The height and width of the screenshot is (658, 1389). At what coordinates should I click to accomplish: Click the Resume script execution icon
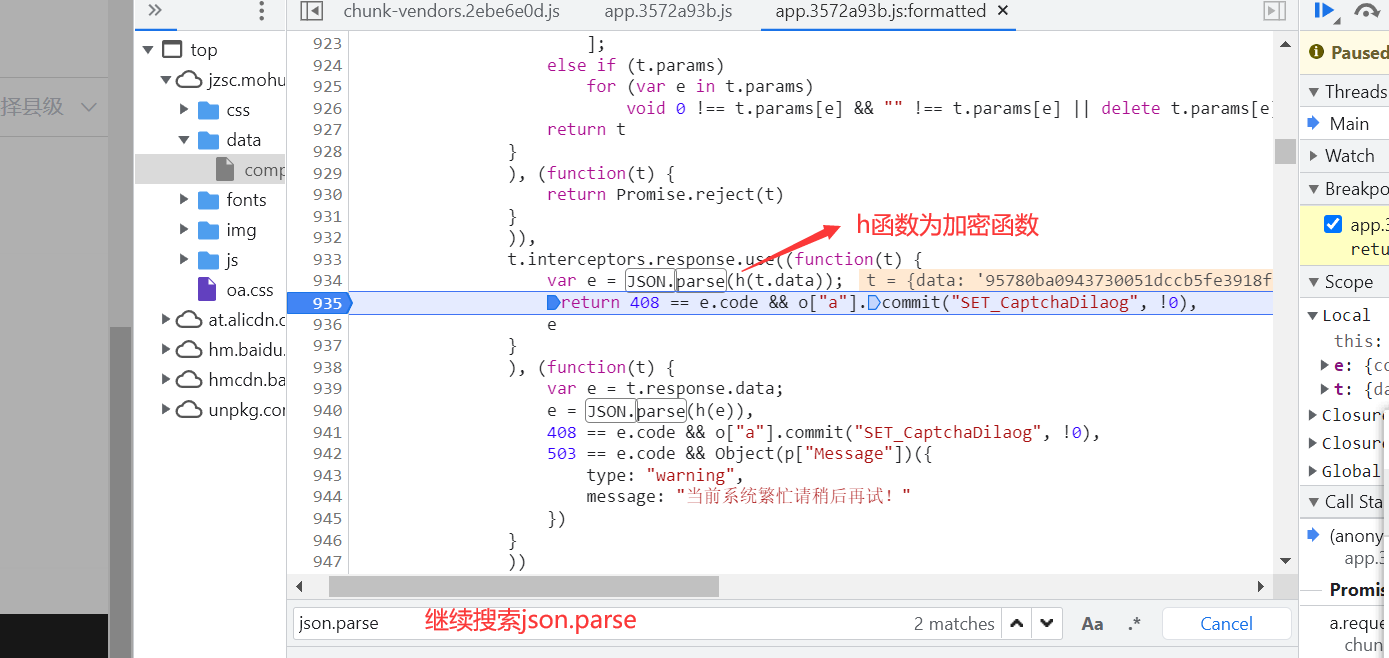point(1322,12)
